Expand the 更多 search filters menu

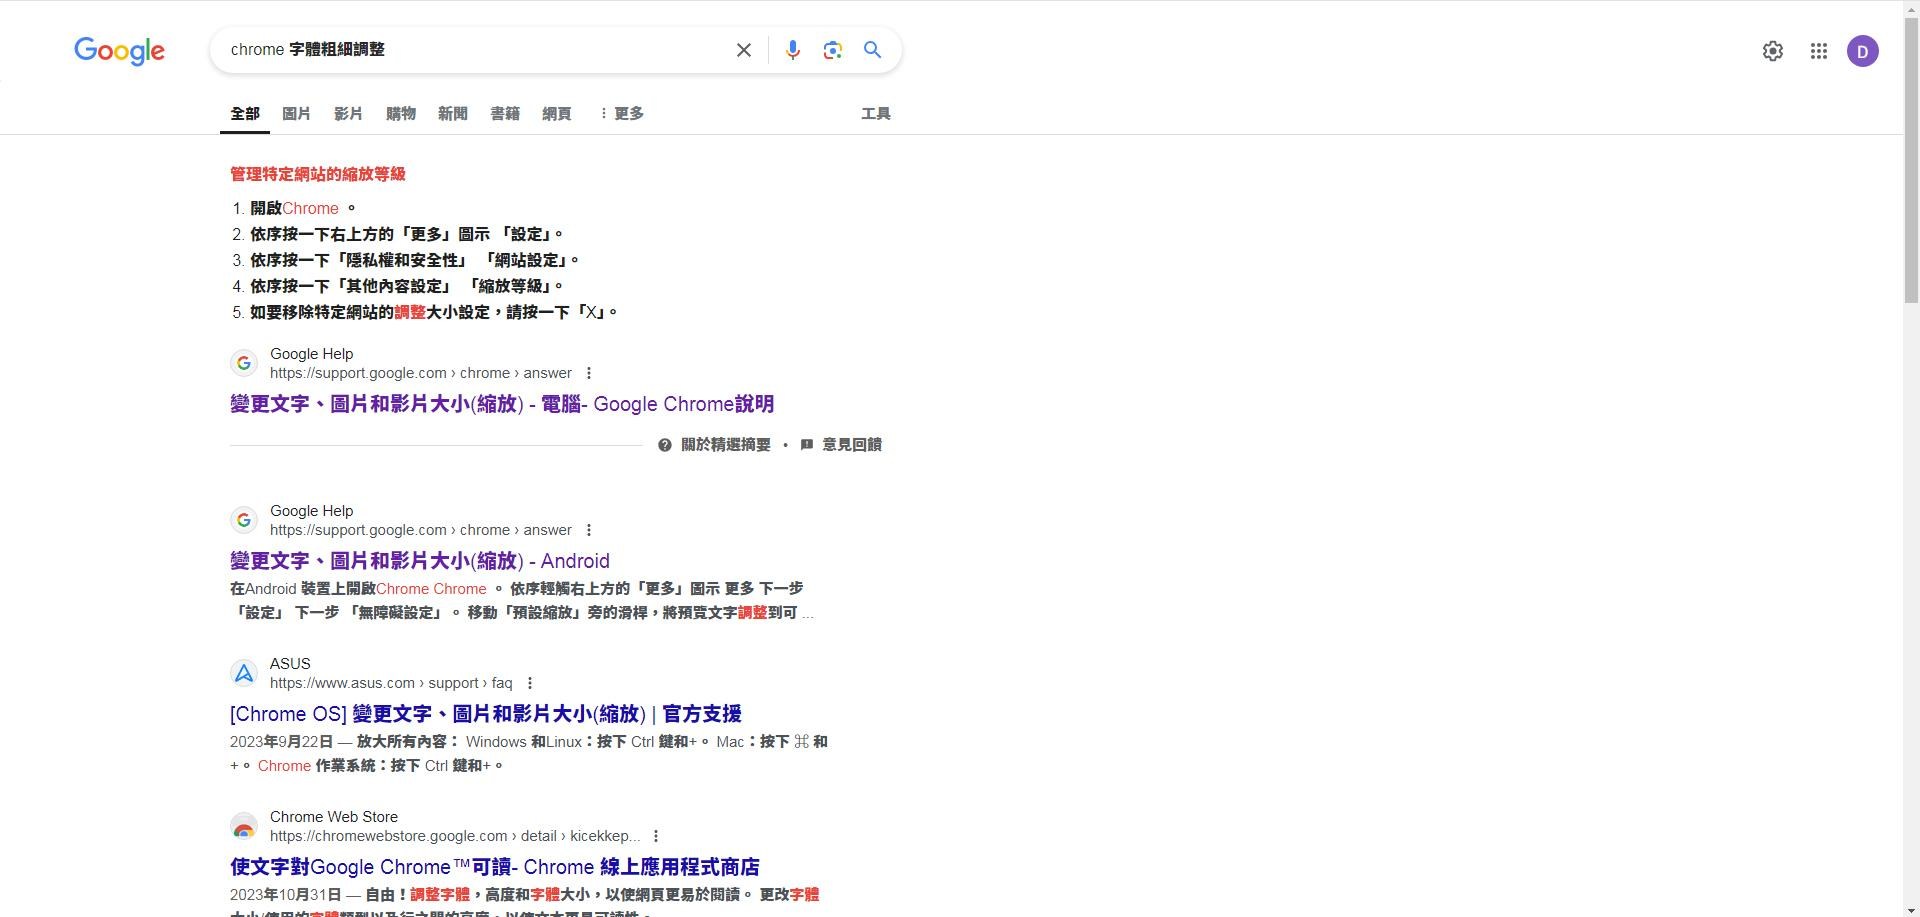click(622, 114)
